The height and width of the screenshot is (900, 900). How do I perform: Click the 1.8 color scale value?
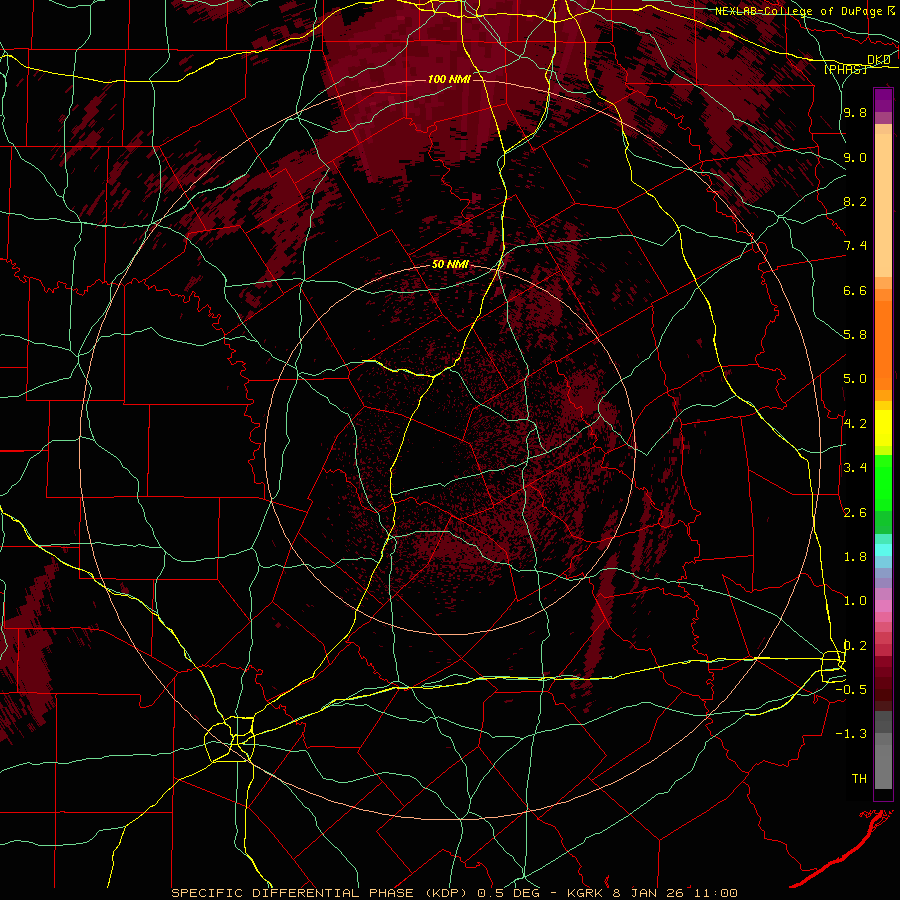pyautogui.click(x=855, y=557)
